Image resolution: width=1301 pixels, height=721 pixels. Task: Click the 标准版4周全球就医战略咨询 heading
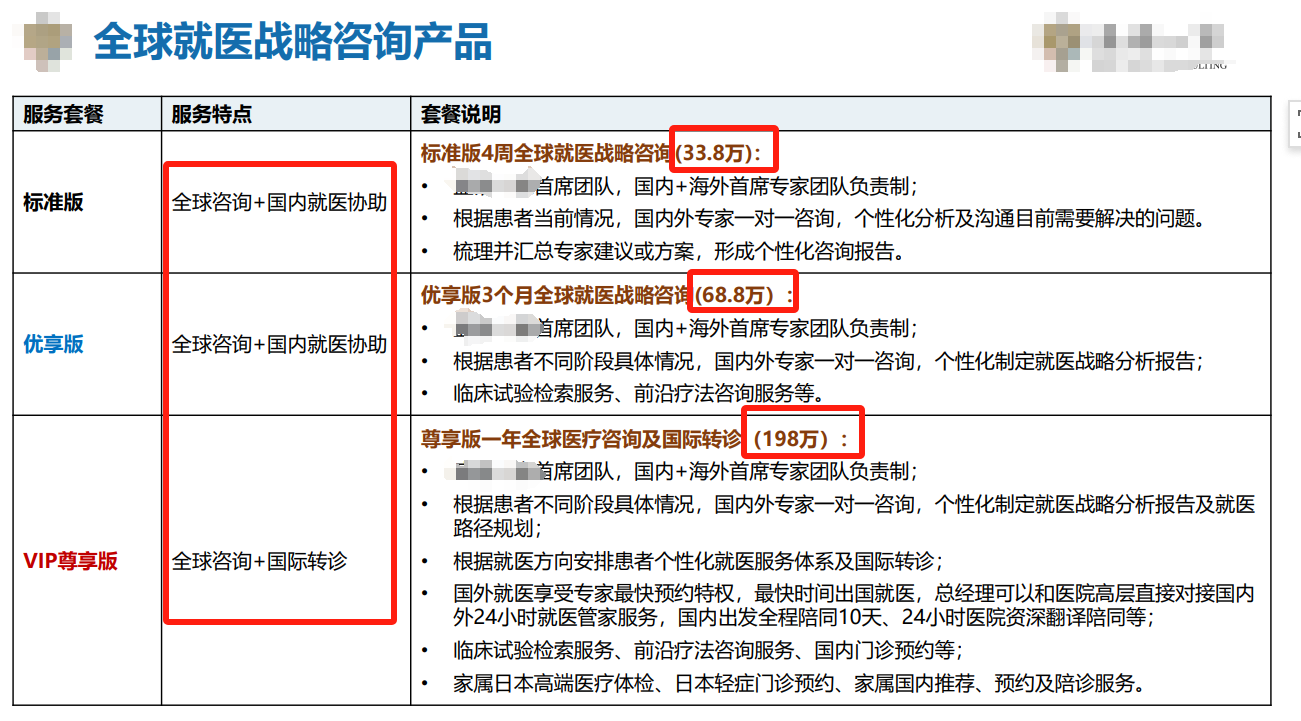click(x=545, y=153)
